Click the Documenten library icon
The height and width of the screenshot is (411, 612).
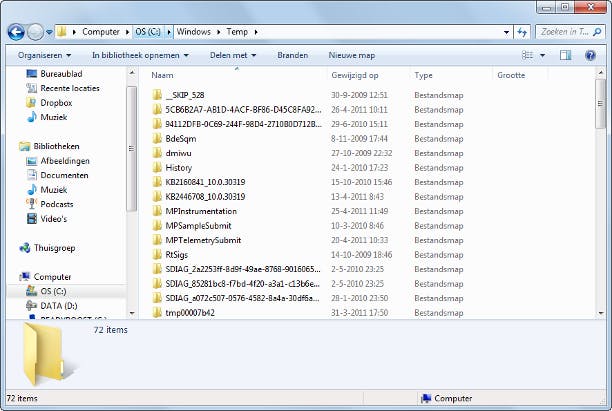coord(32,175)
